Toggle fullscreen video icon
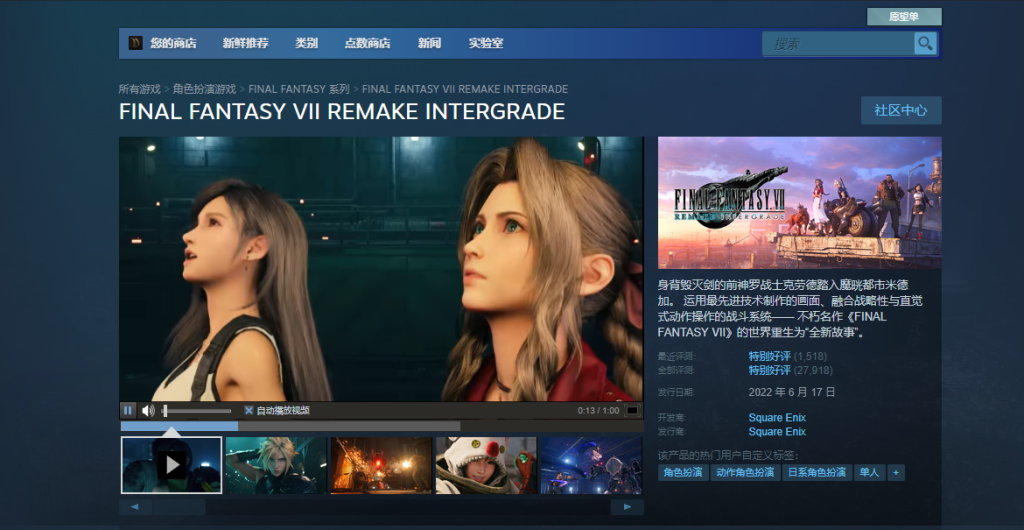The image size is (1024, 530). coord(632,411)
